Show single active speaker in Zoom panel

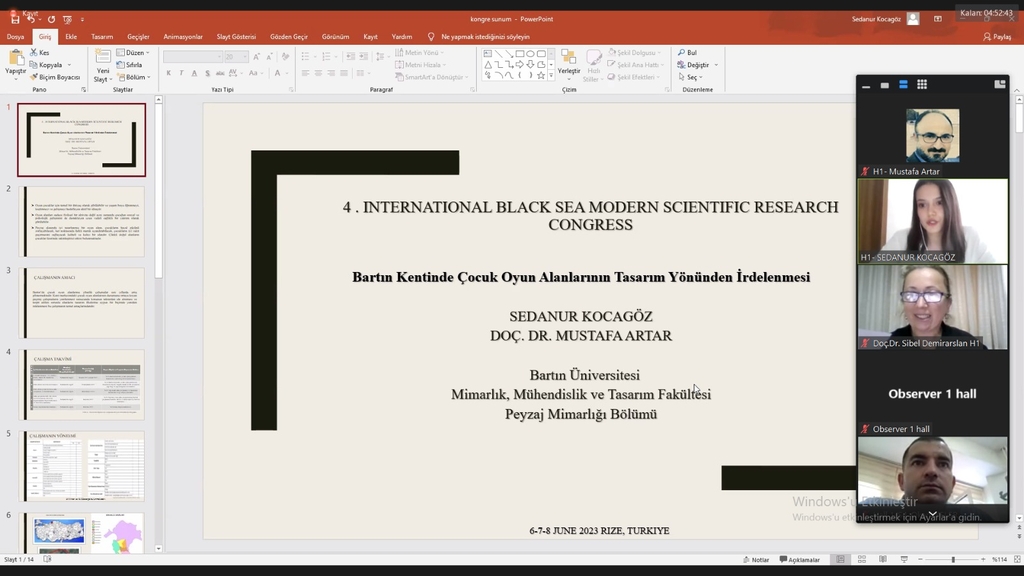(885, 85)
